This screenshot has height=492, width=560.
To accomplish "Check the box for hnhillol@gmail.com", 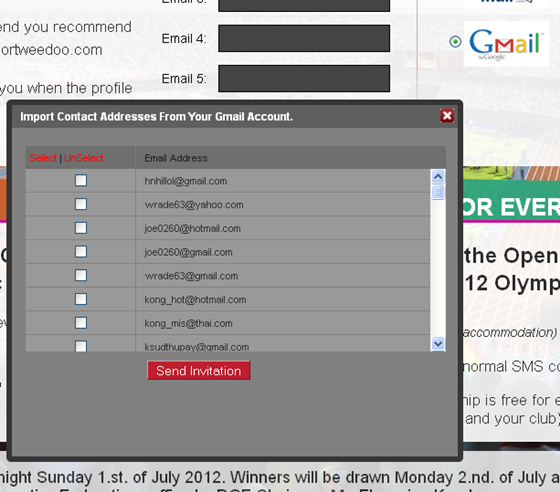I will click(x=81, y=180).
